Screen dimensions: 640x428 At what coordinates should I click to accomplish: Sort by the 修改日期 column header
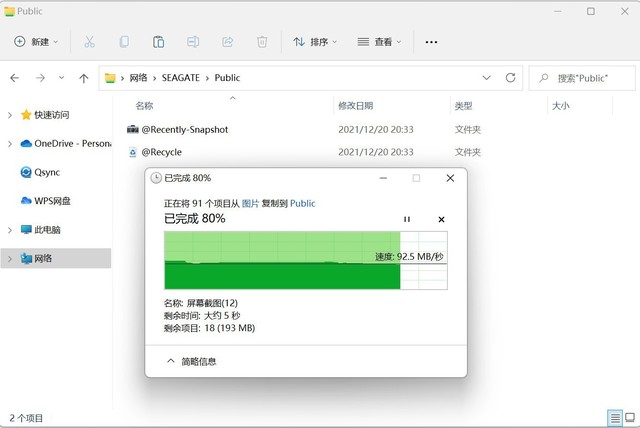[x=356, y=106]
